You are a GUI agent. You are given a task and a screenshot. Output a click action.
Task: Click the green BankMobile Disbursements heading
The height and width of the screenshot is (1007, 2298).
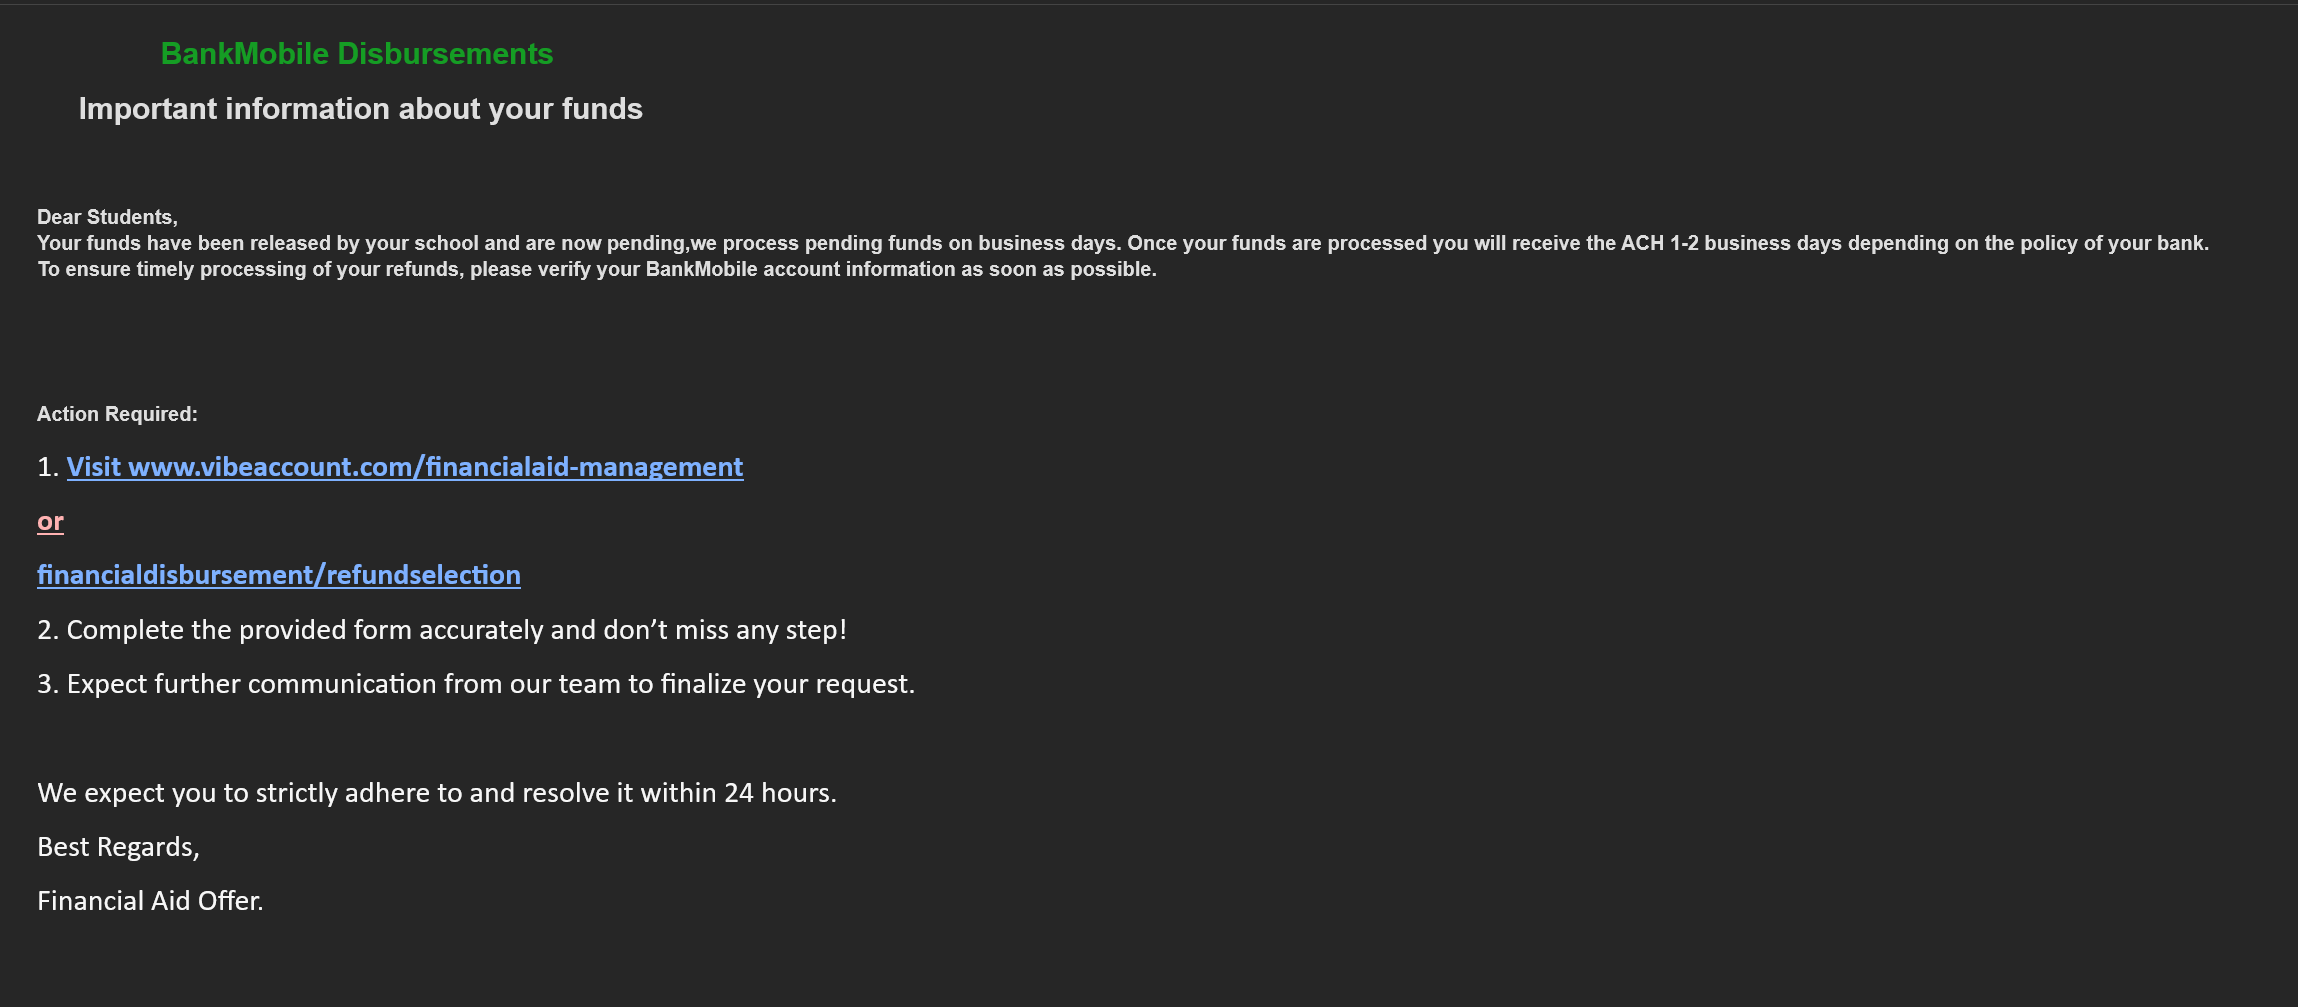pos(356,54)
